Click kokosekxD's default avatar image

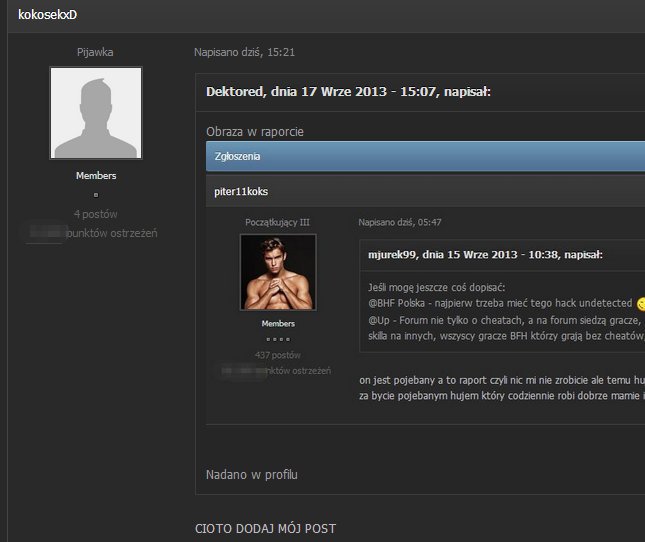point(96,113)
